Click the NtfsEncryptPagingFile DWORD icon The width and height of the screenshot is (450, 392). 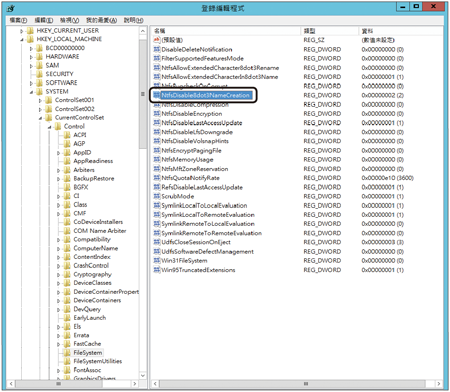(x=157, y=150)
